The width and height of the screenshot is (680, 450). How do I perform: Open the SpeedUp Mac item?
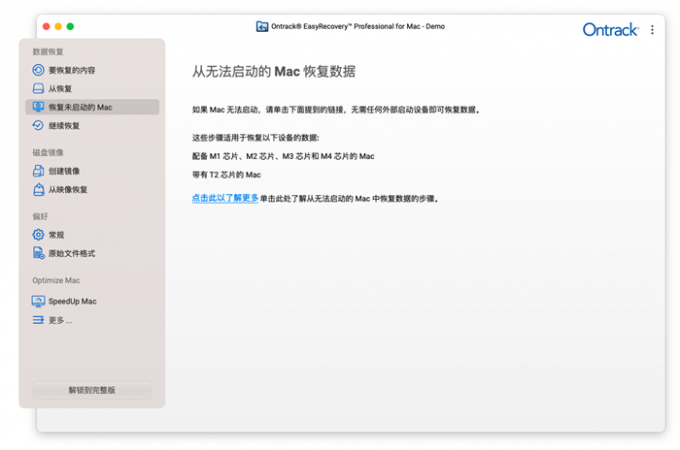[92, 301]
